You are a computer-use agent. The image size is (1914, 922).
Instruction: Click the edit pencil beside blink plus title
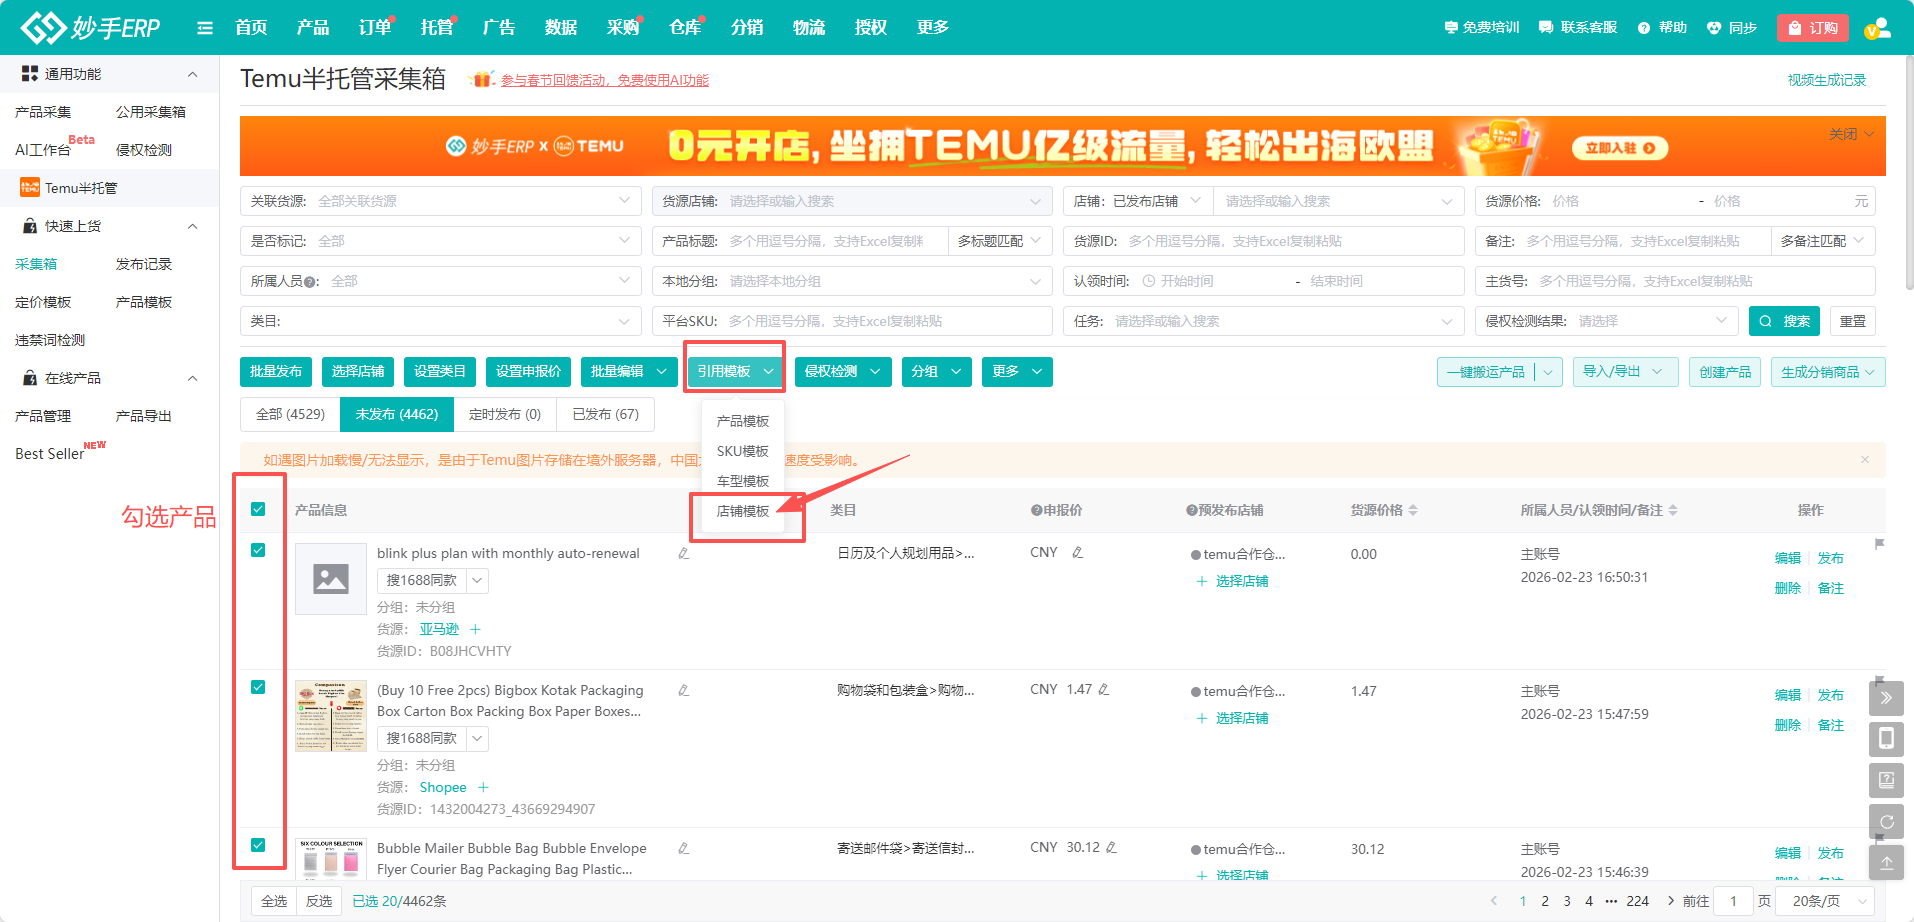click(684, 553)
